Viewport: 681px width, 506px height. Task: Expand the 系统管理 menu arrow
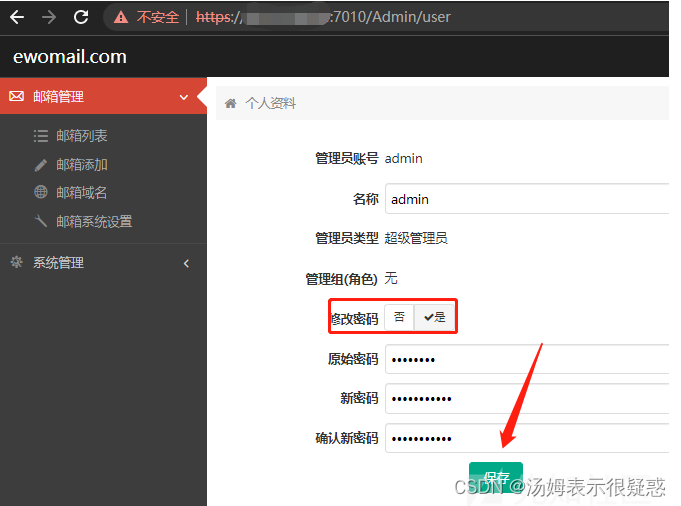[x=186, y=263]
